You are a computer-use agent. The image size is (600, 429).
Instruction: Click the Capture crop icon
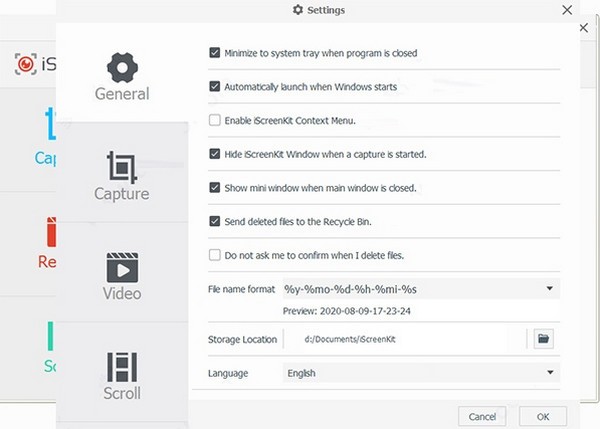(122, 166)
